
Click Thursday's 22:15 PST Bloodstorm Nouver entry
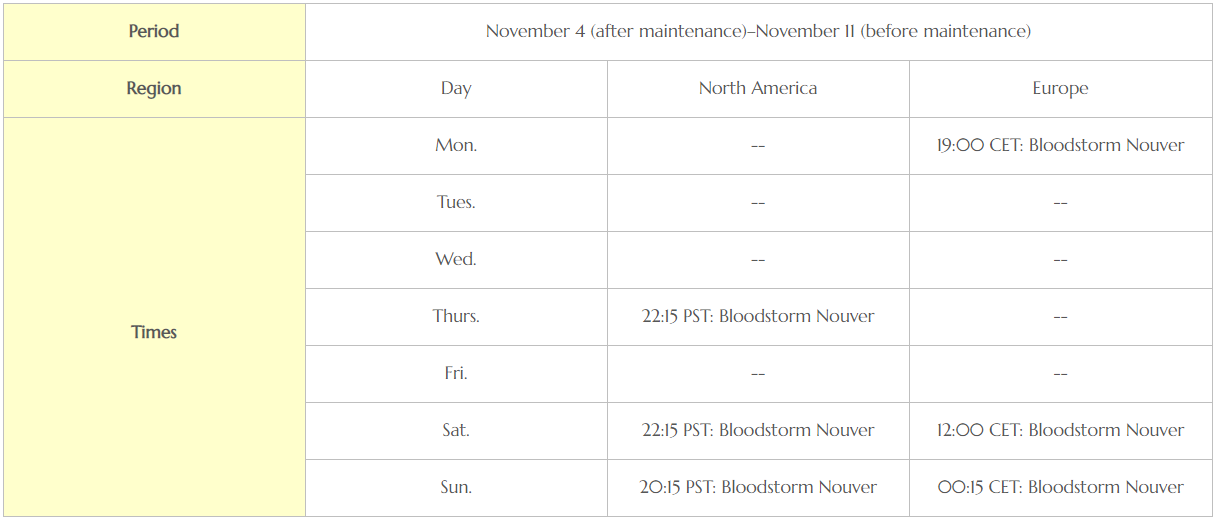[758, 317]
